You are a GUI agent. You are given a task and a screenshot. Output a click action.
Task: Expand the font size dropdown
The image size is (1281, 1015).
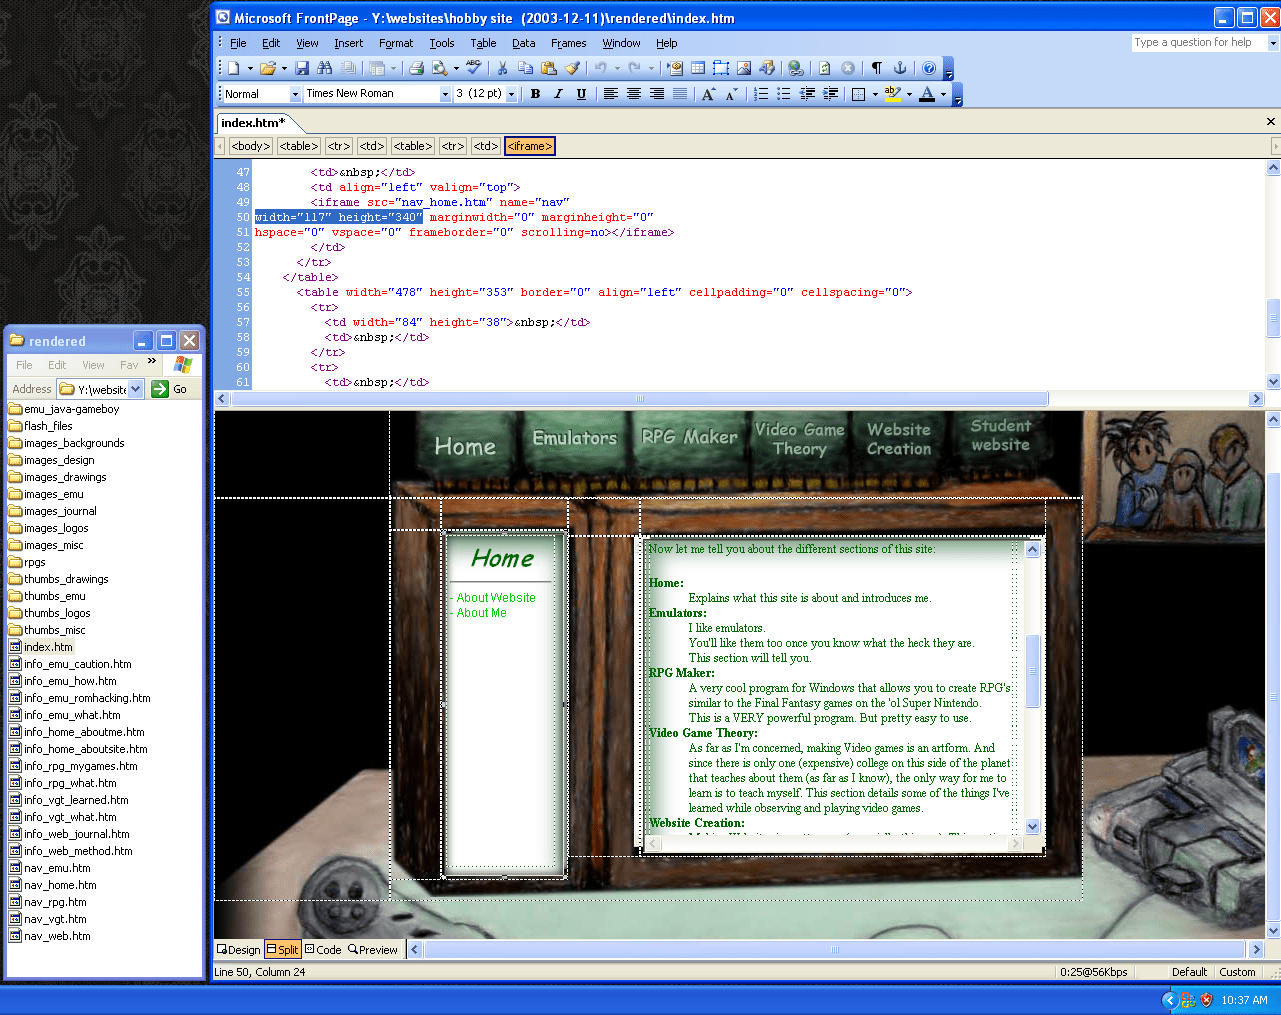coord(511,94)
